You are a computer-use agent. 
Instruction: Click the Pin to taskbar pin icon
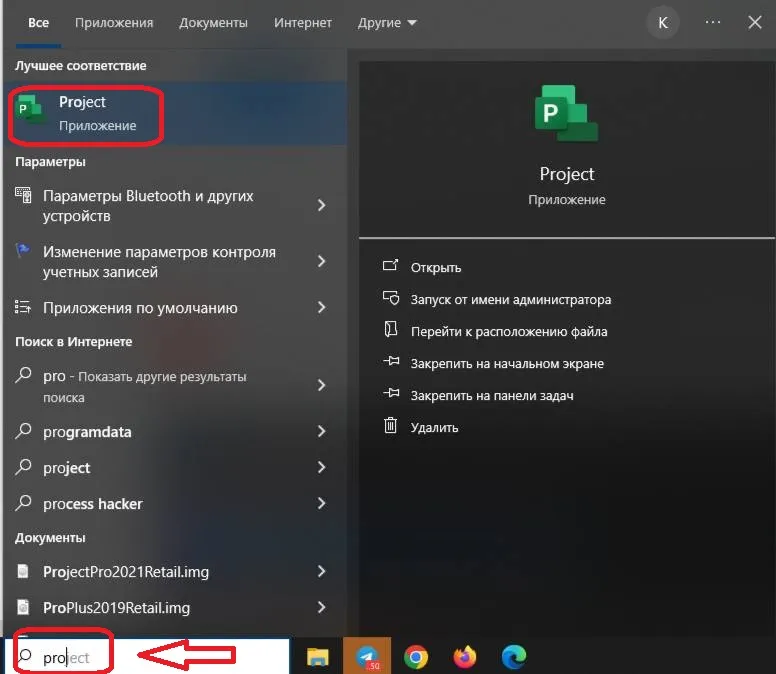[x=391, y=393]
